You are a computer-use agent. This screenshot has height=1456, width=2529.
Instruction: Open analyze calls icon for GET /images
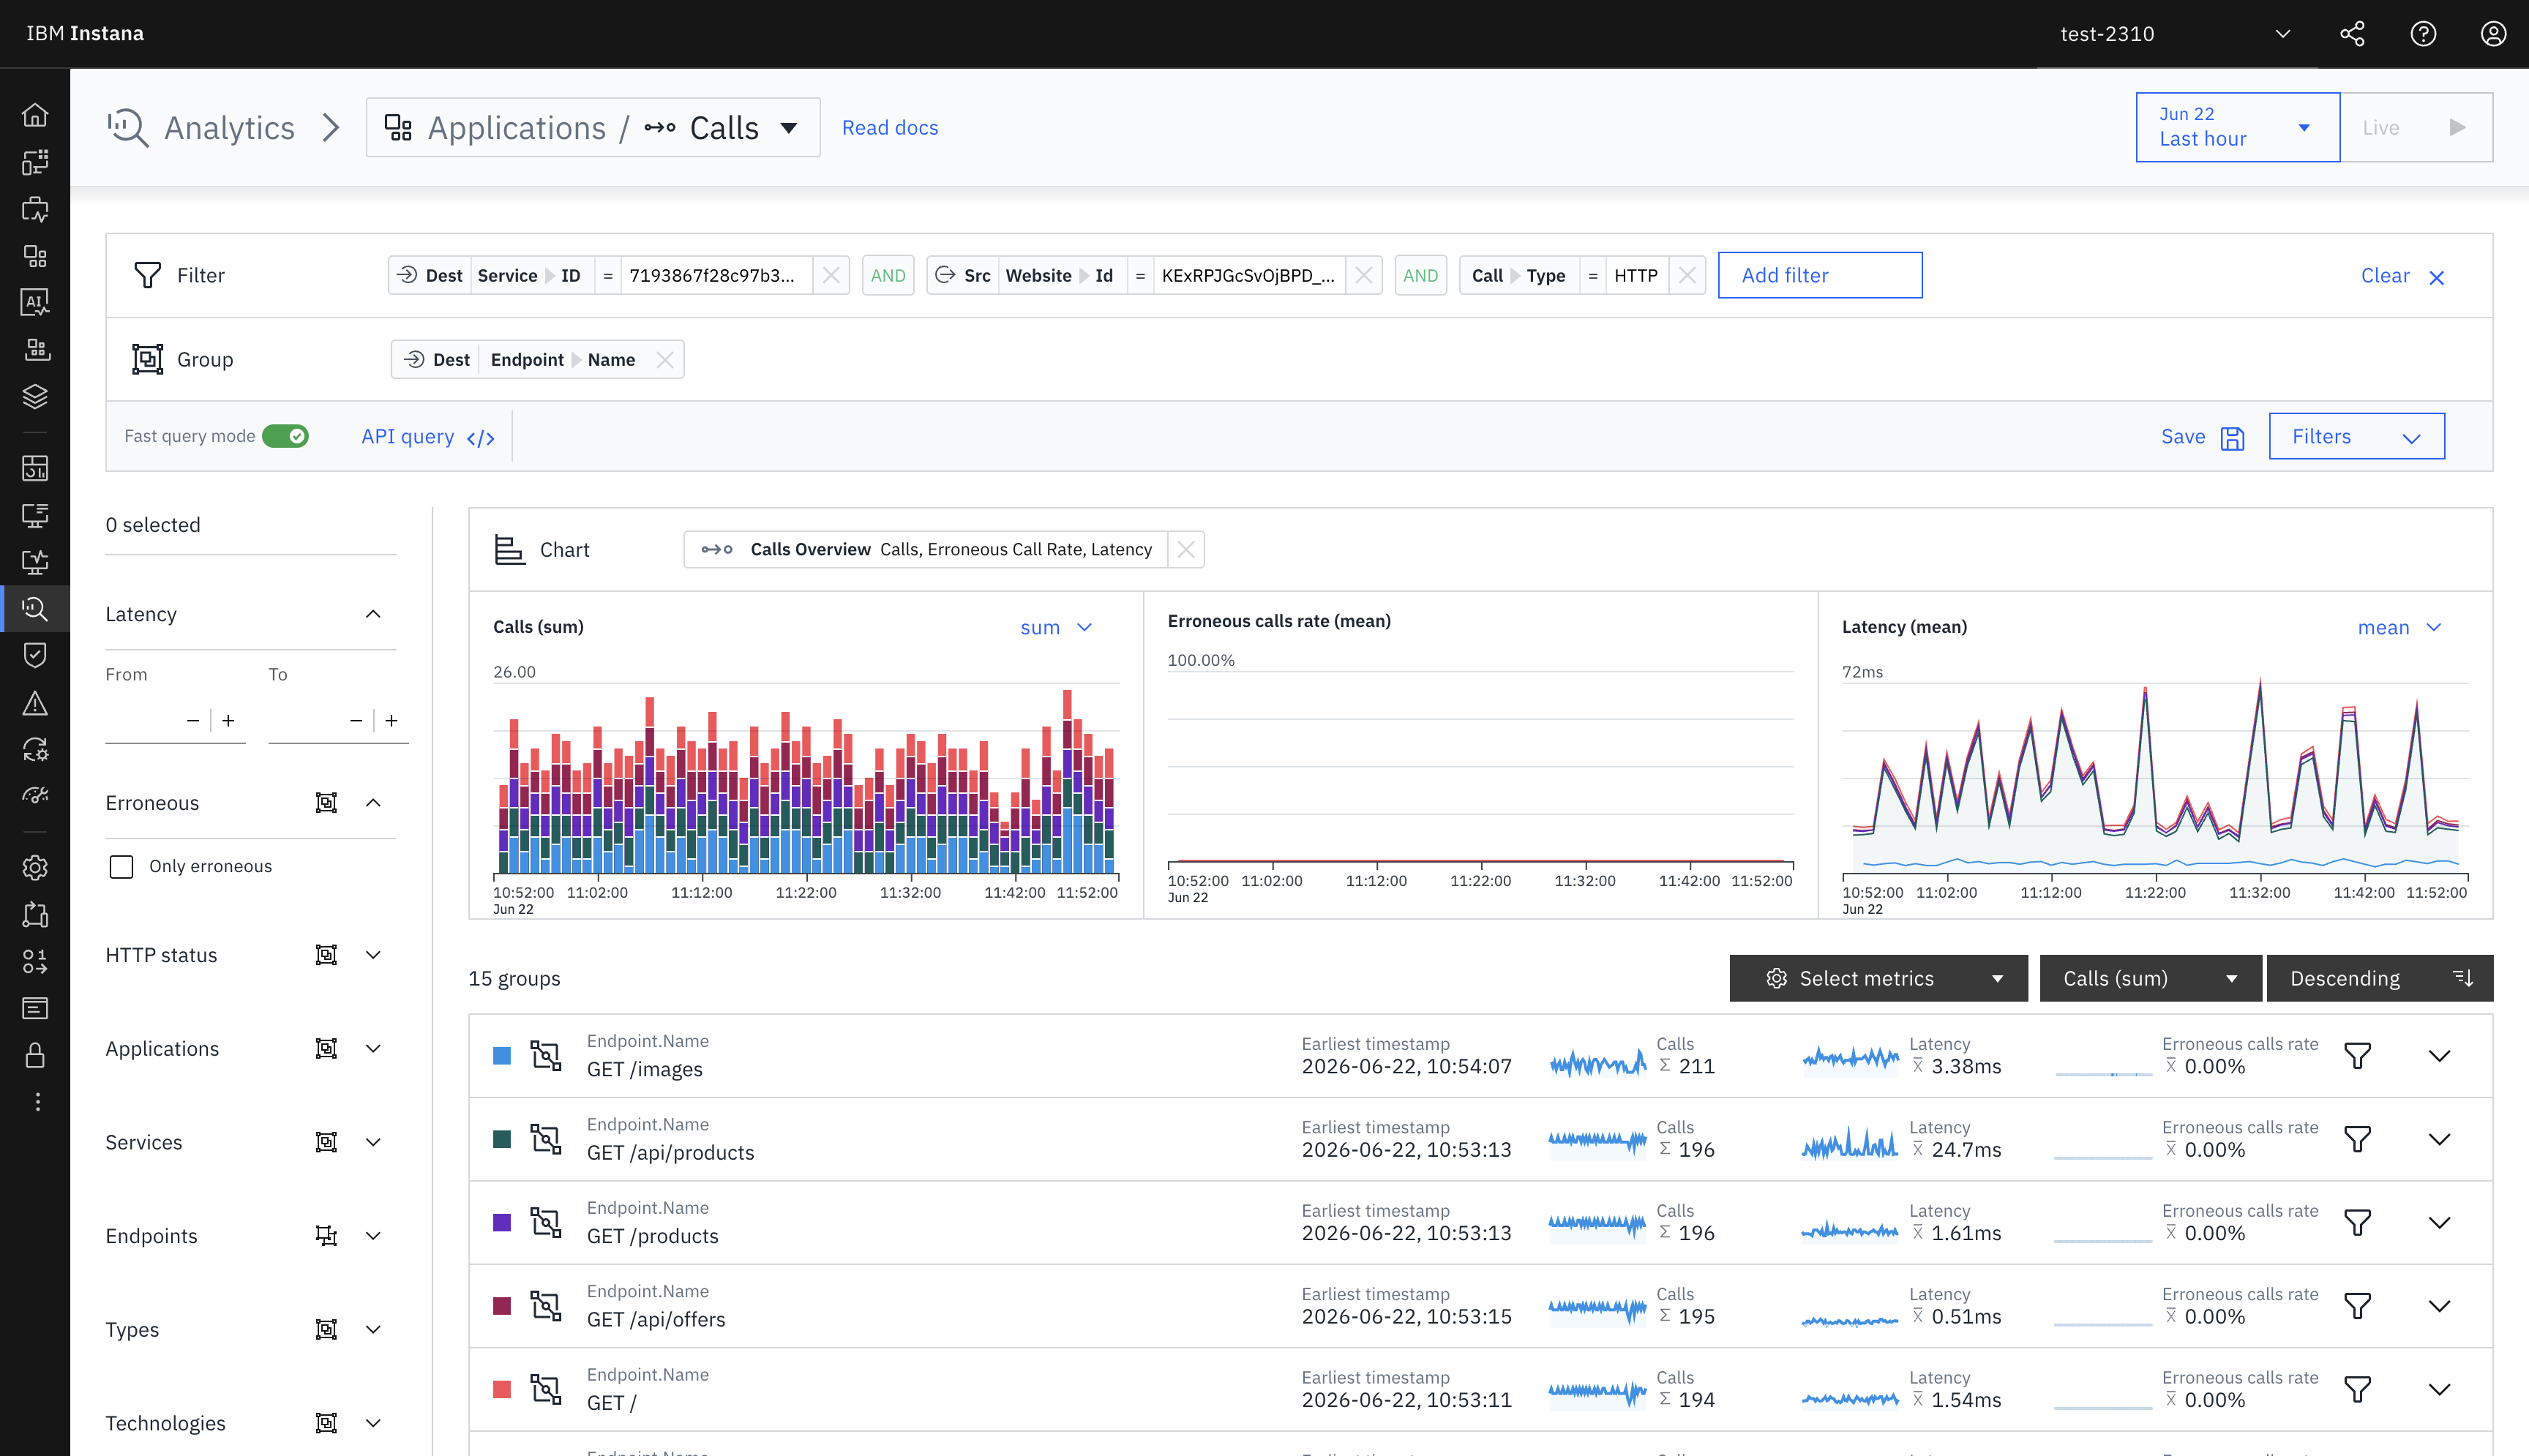coord(546,1055)
